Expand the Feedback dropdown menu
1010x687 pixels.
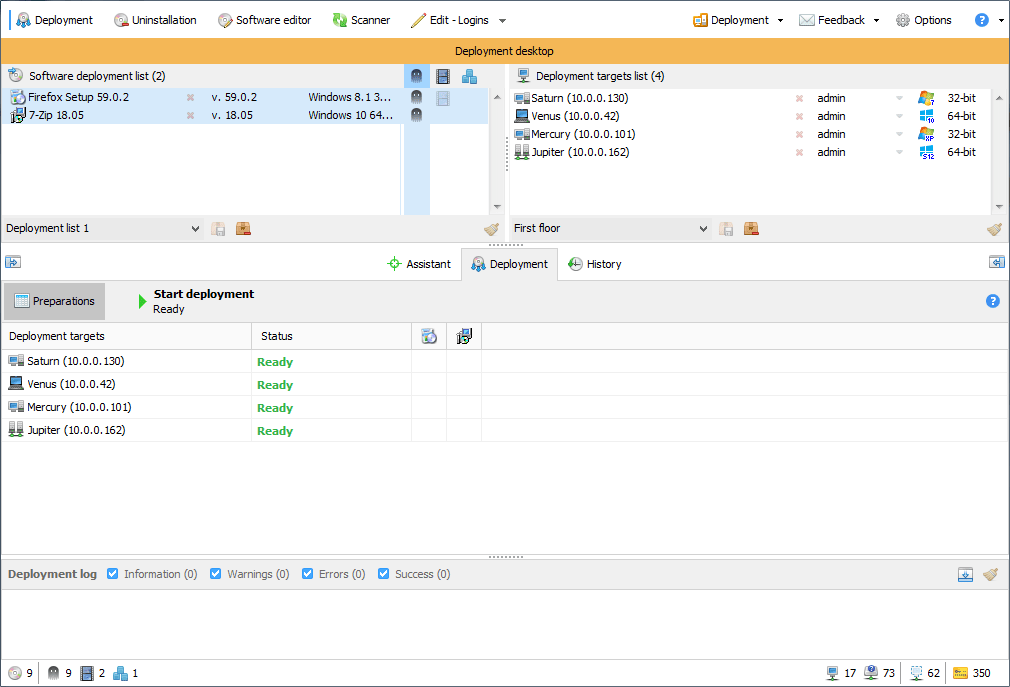pos(876,21)
